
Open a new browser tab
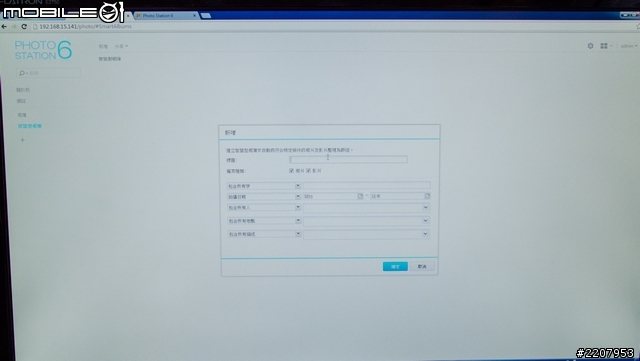point(206,16)
